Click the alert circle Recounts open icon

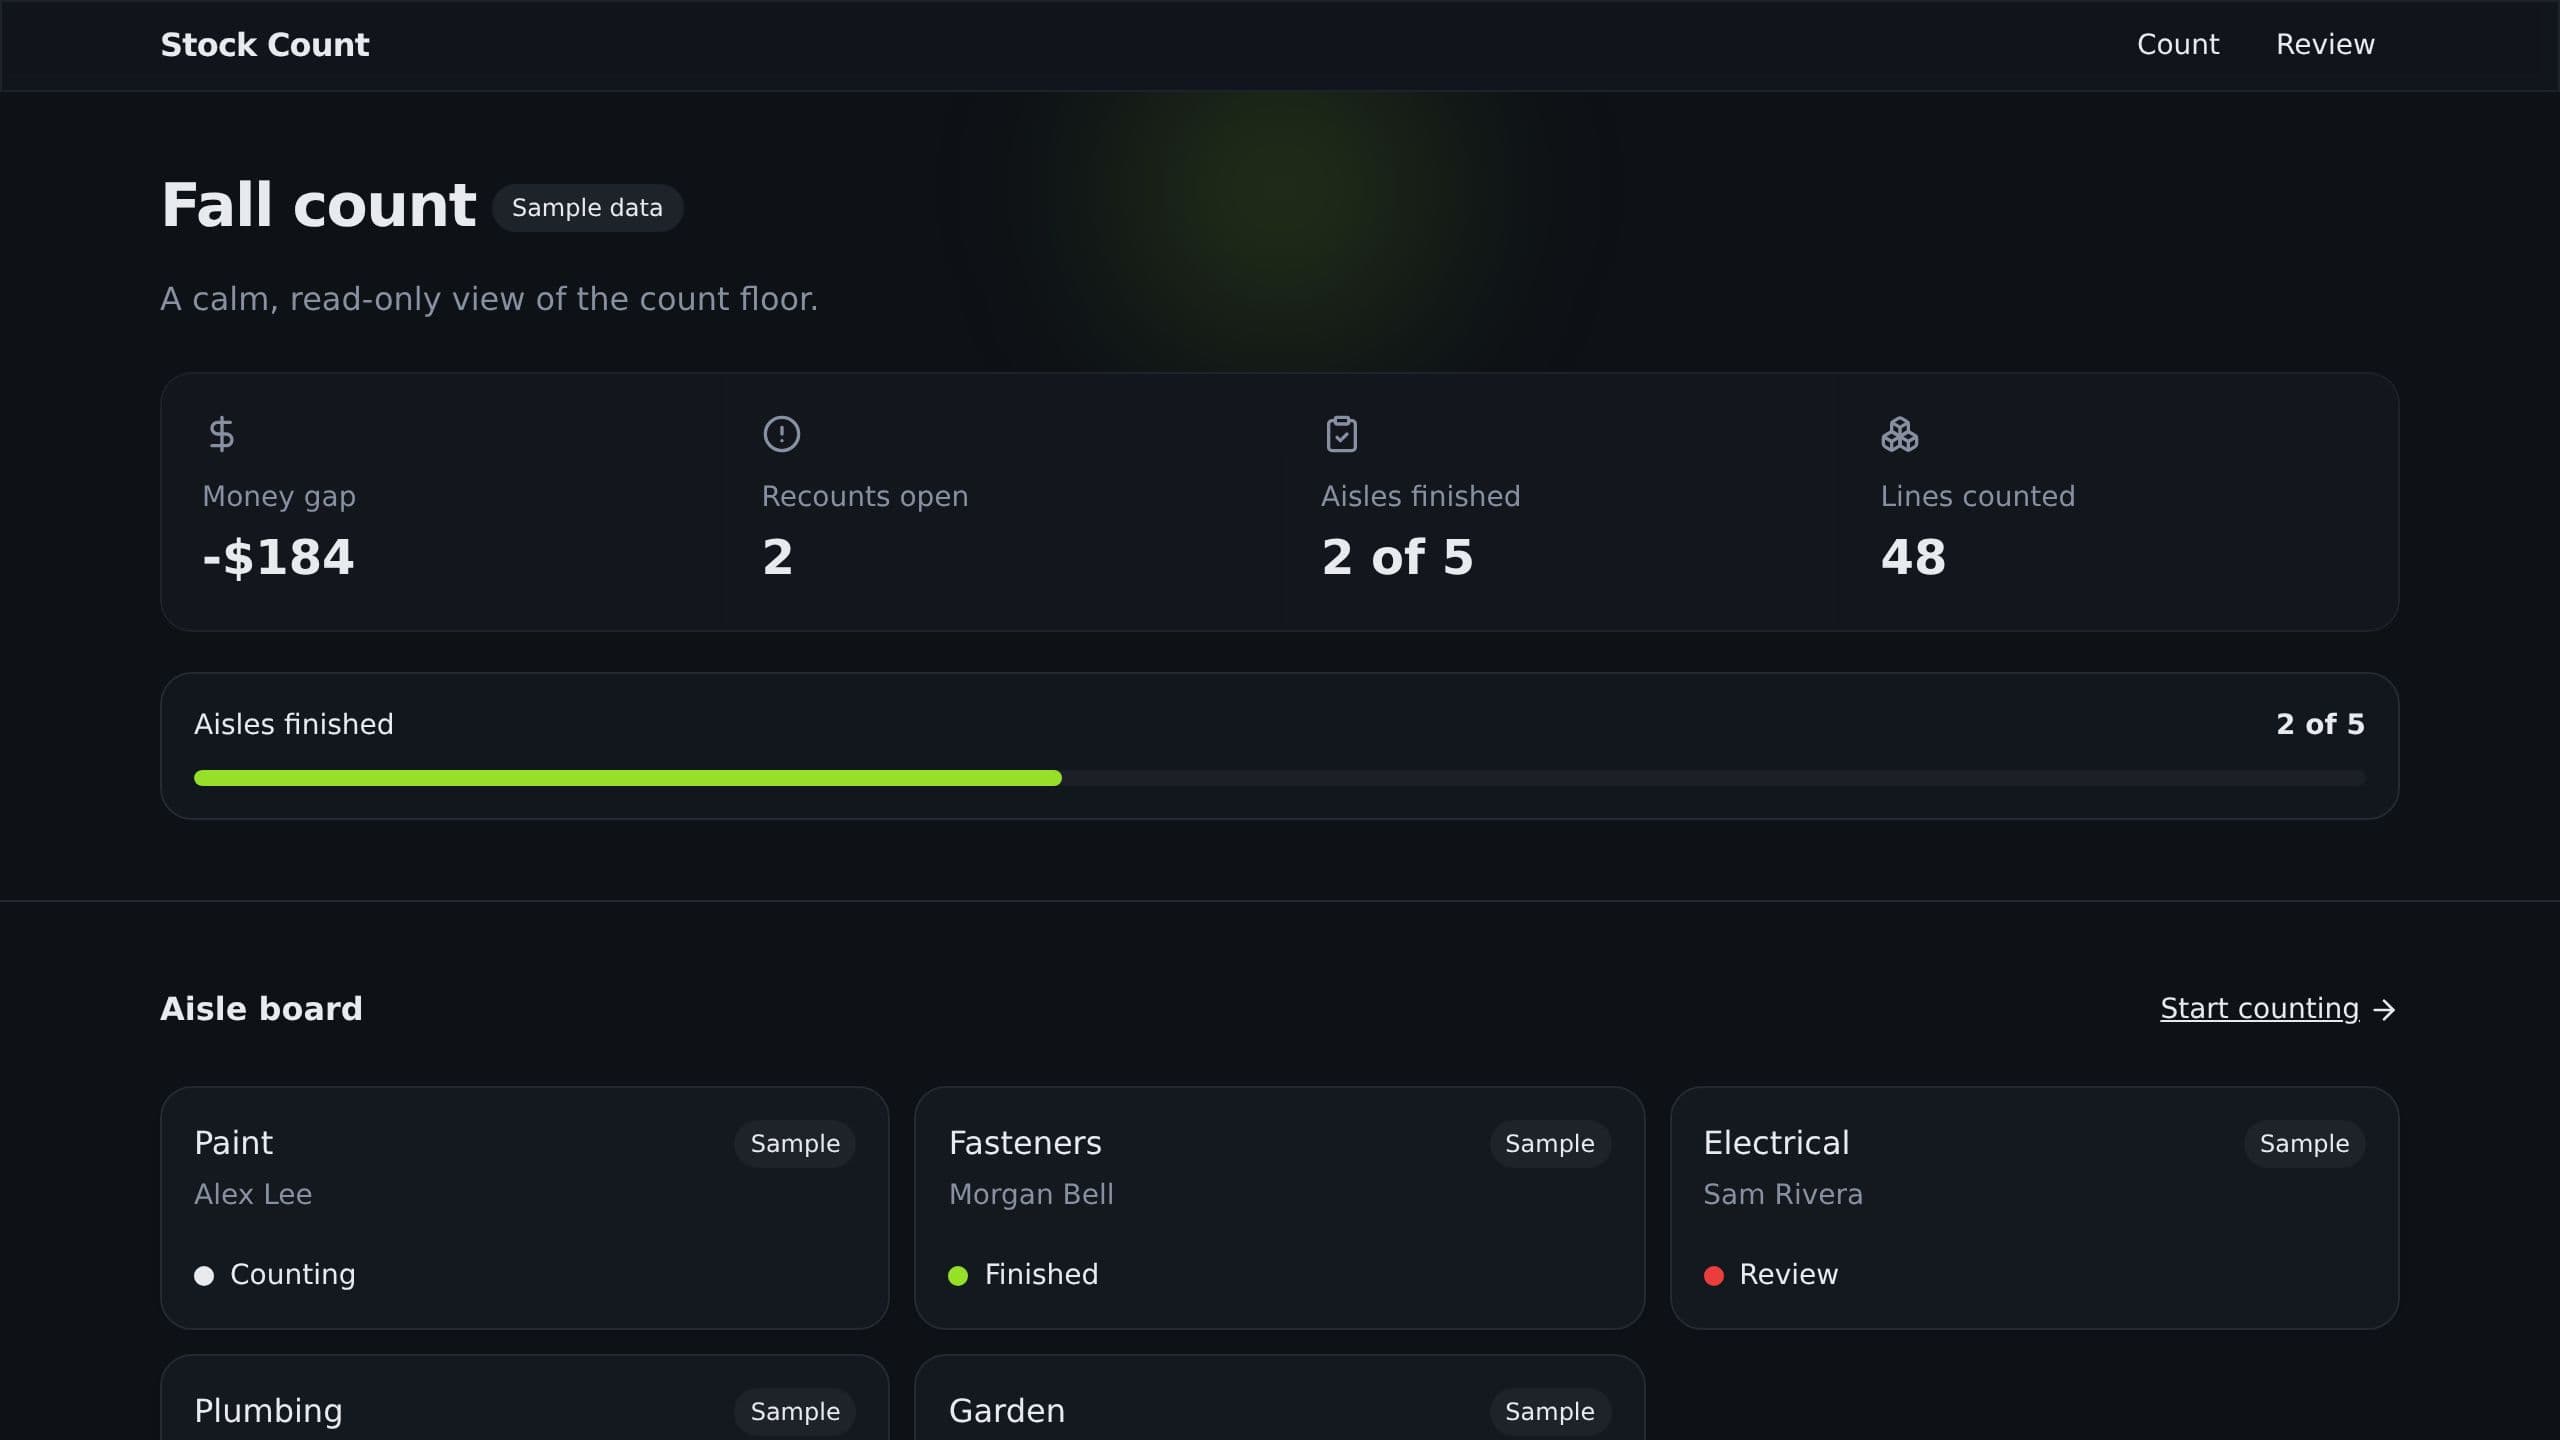click(781, 434)
